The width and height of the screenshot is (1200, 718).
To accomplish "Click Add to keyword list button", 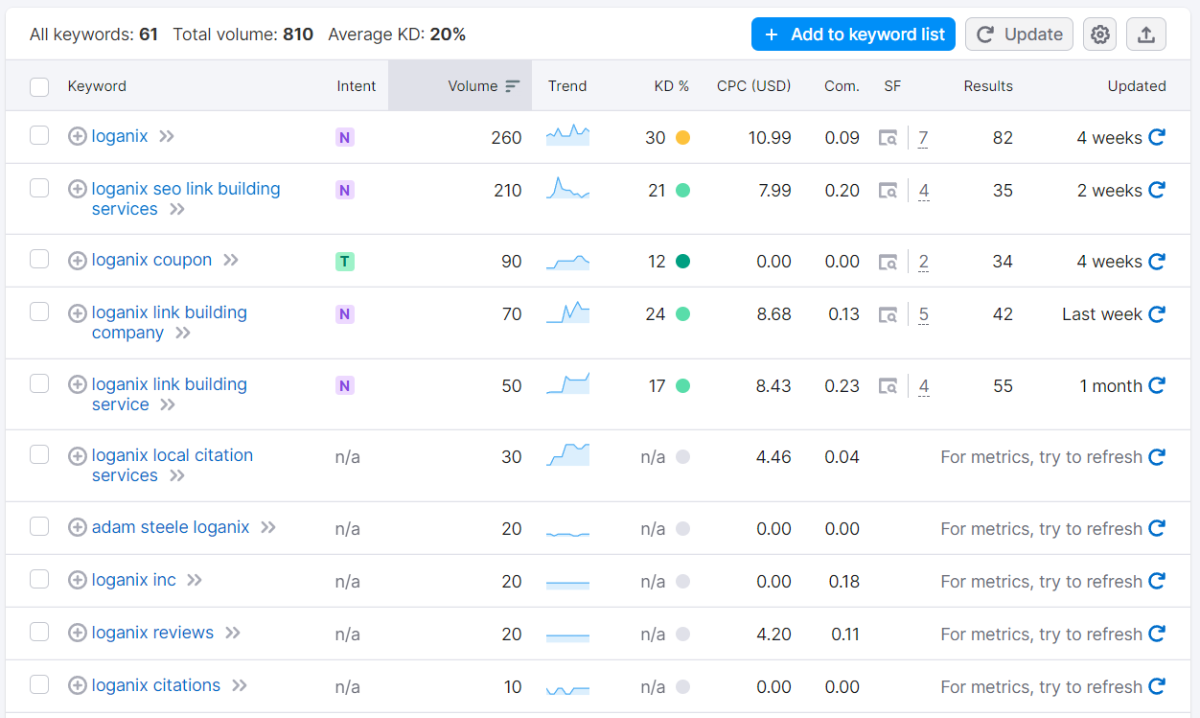I will [853, 35].
